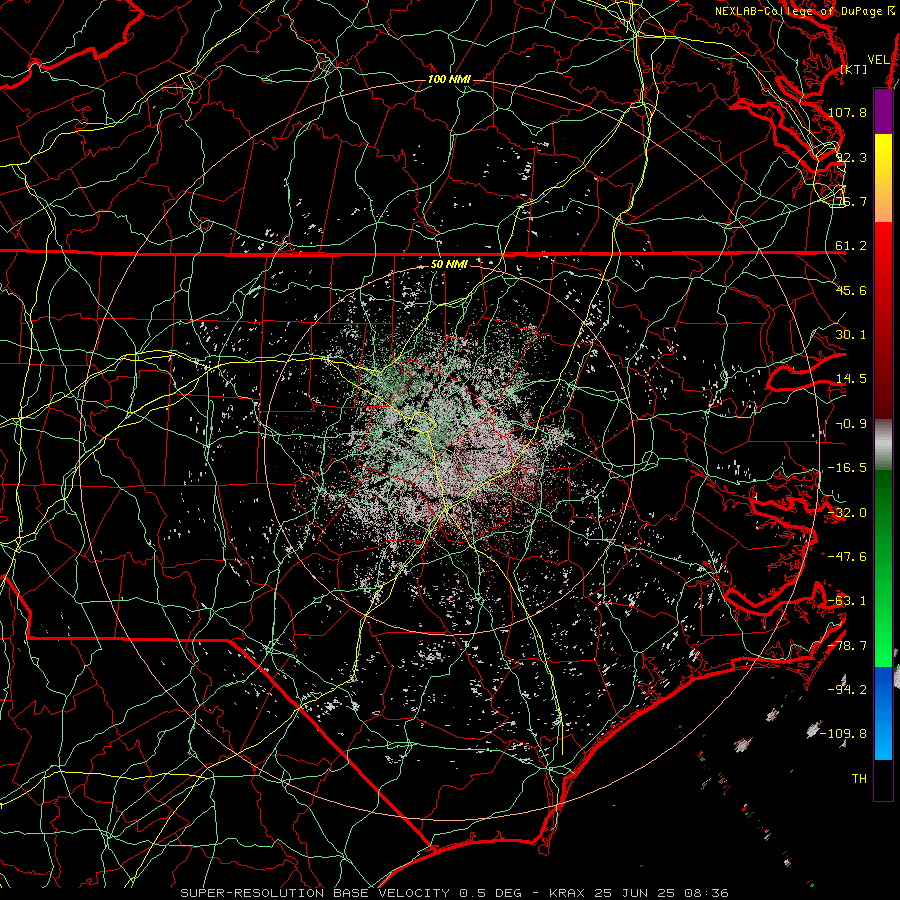Click the -47.6 velocity scale value
The image size is (900, 900).
point(847,557)
